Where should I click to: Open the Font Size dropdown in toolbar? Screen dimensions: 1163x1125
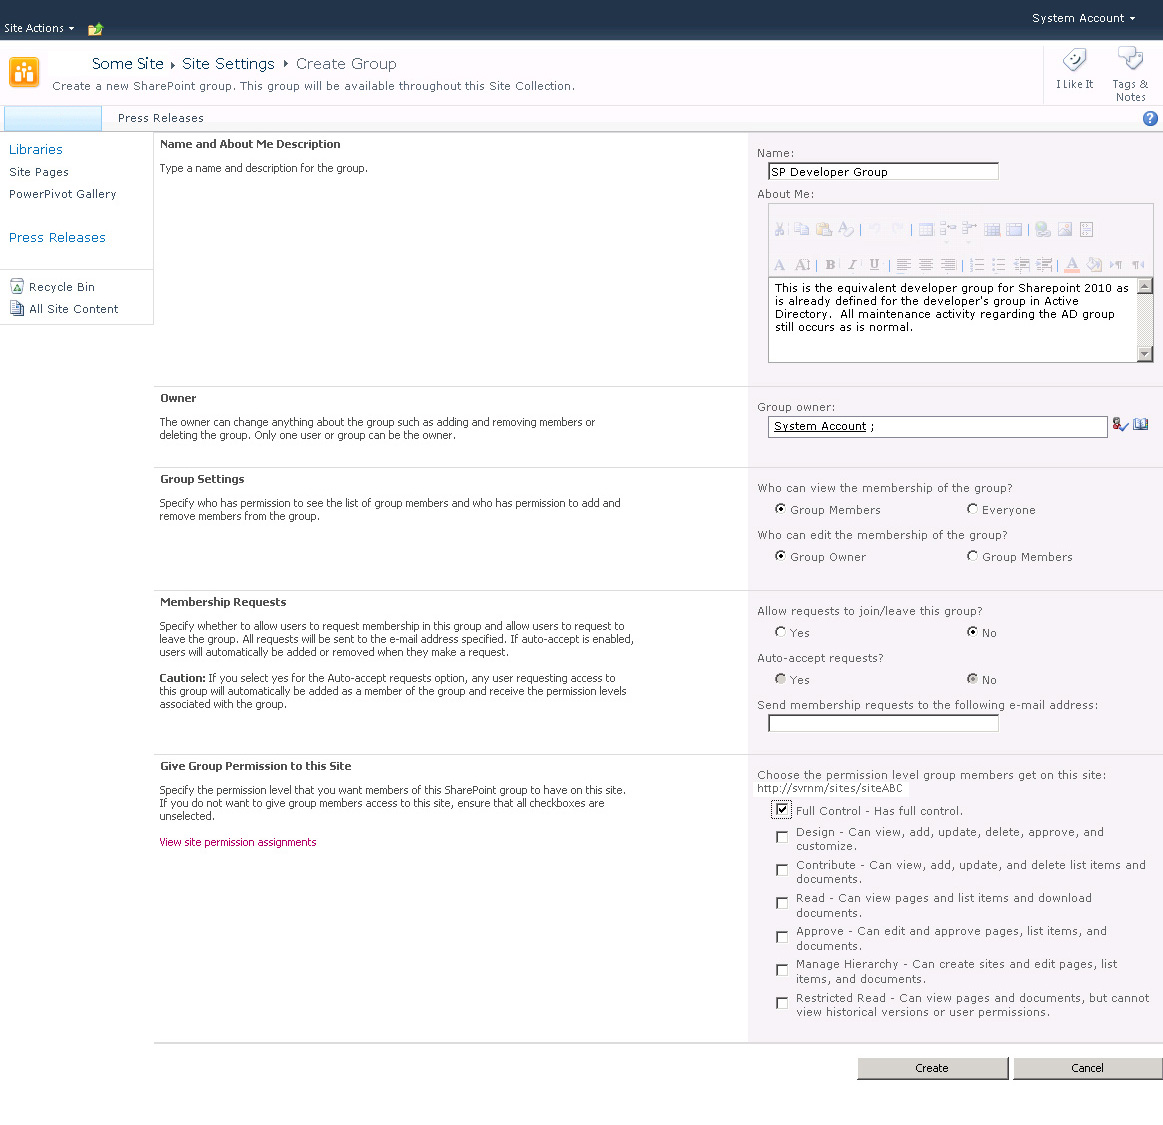point(803,264)
